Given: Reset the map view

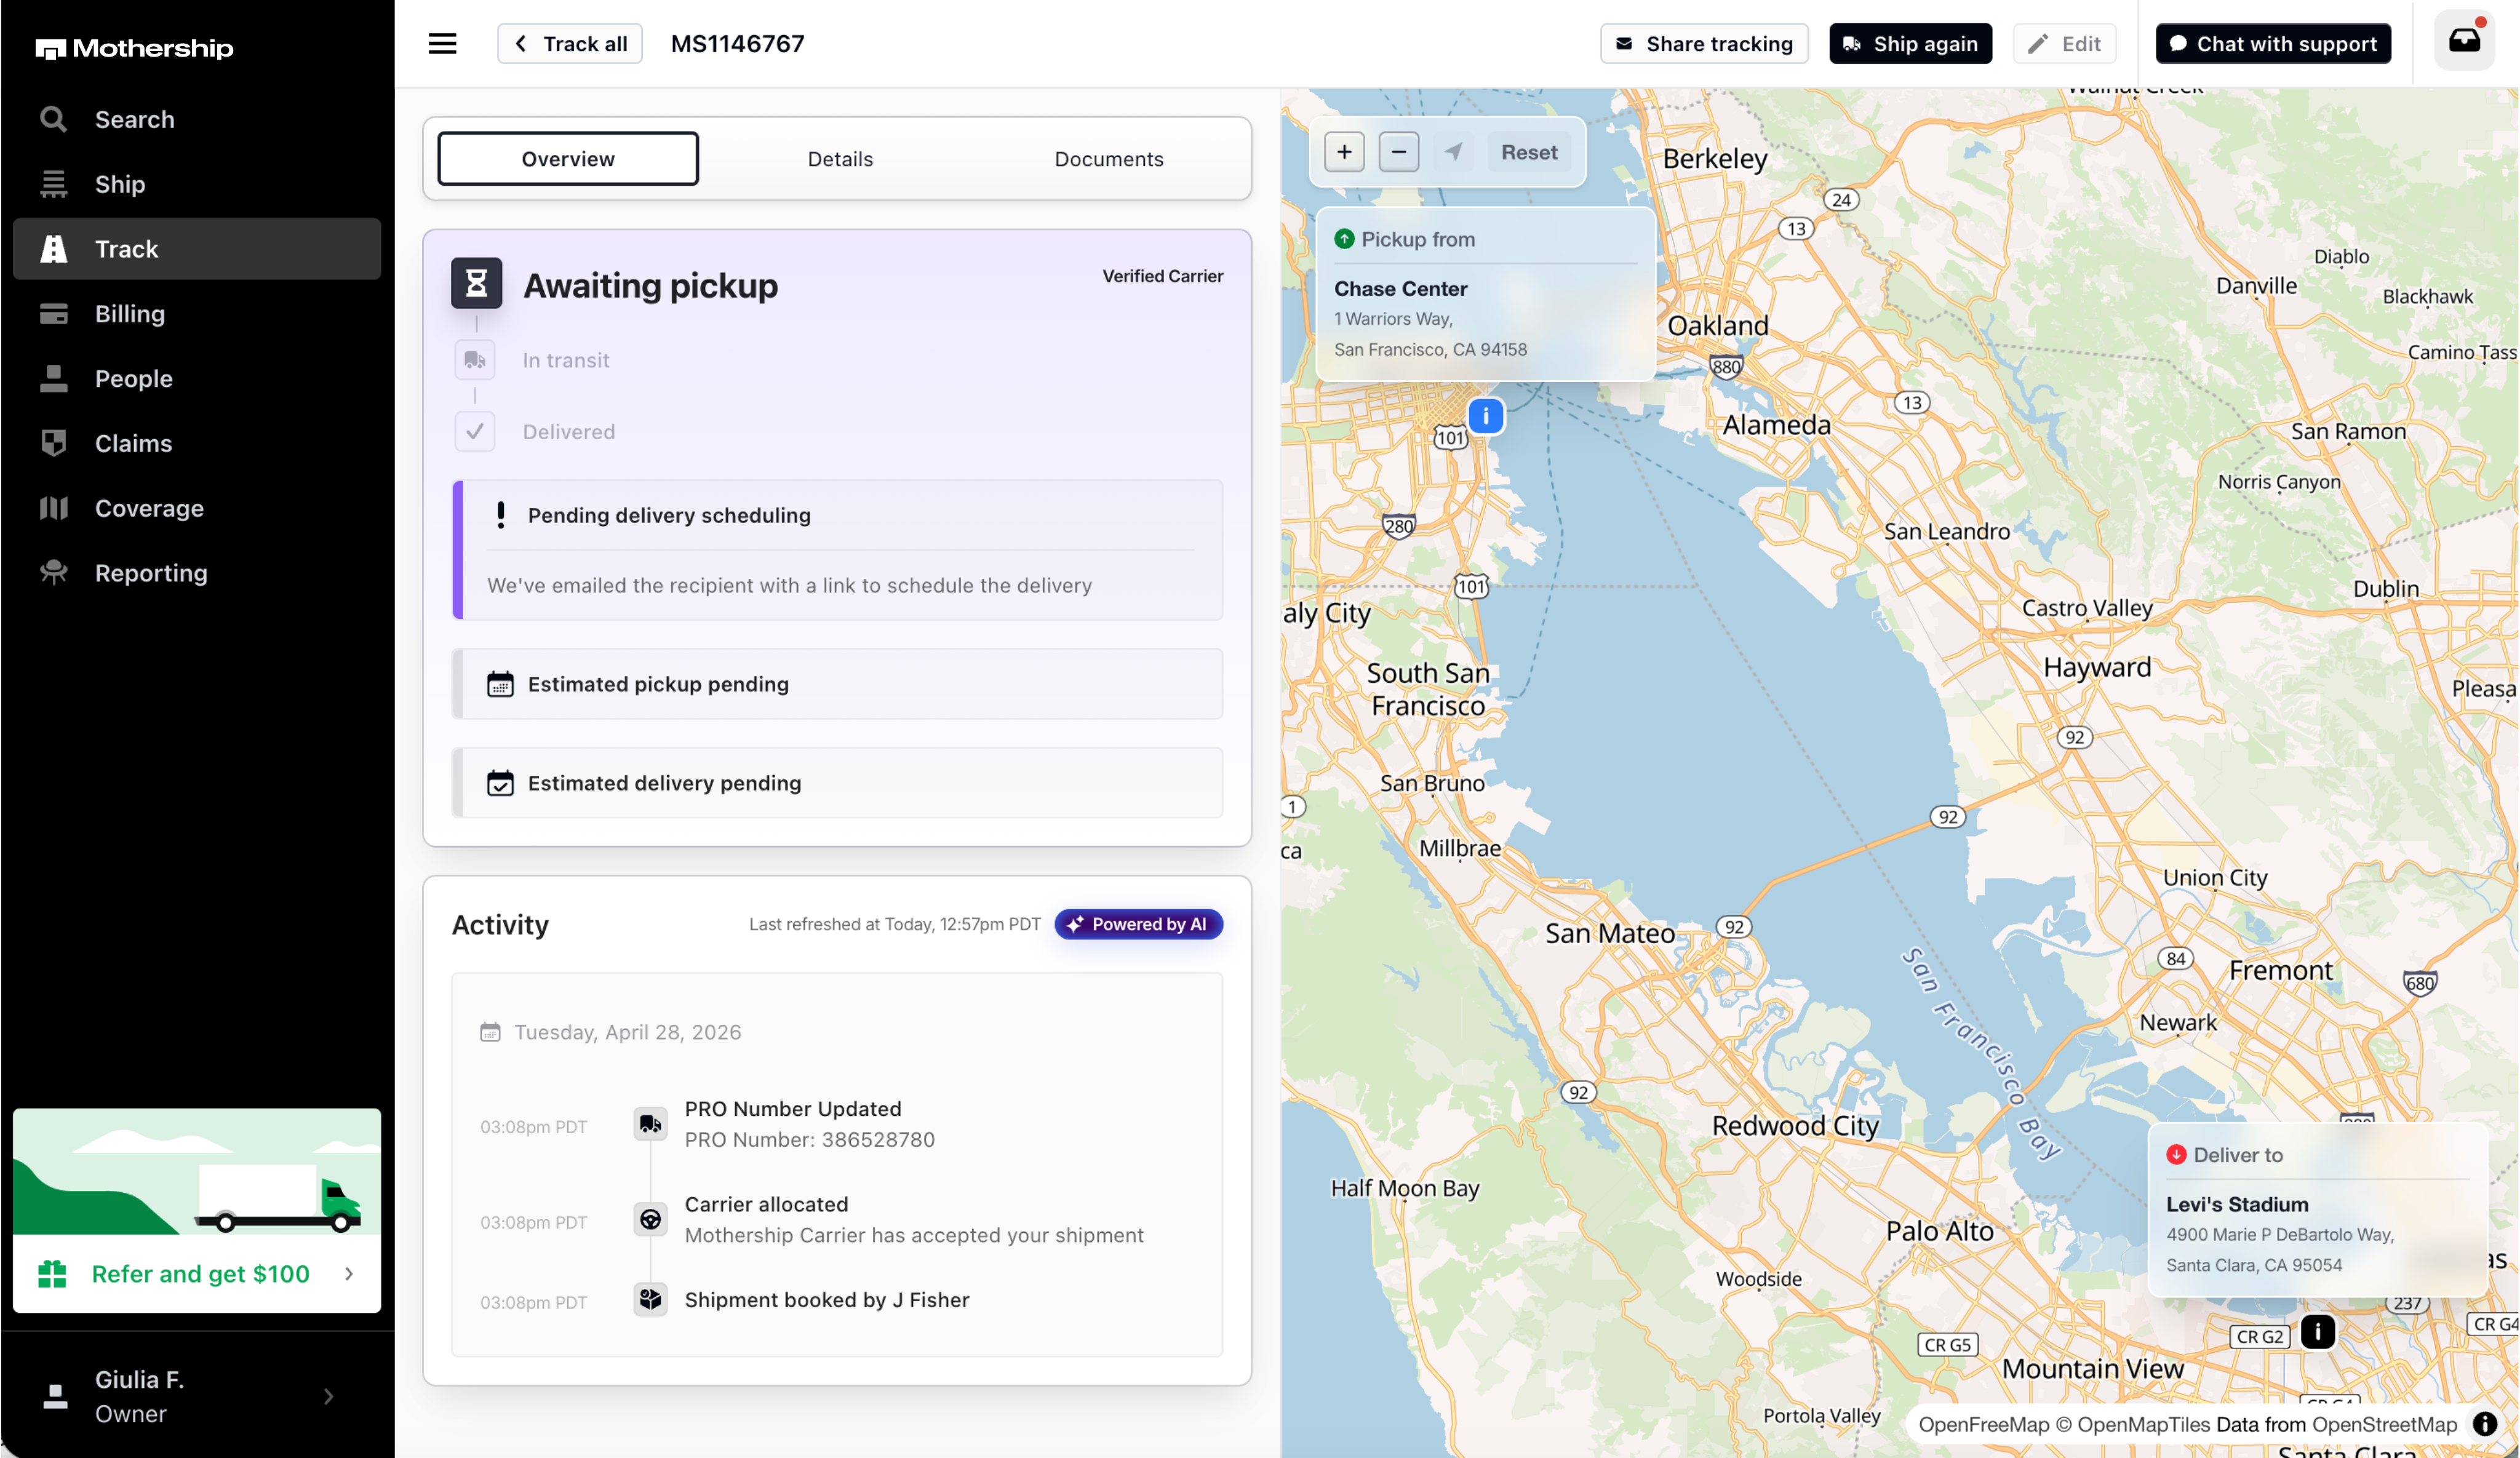Looking at the screenshot, I should [x=1529, y=152].
